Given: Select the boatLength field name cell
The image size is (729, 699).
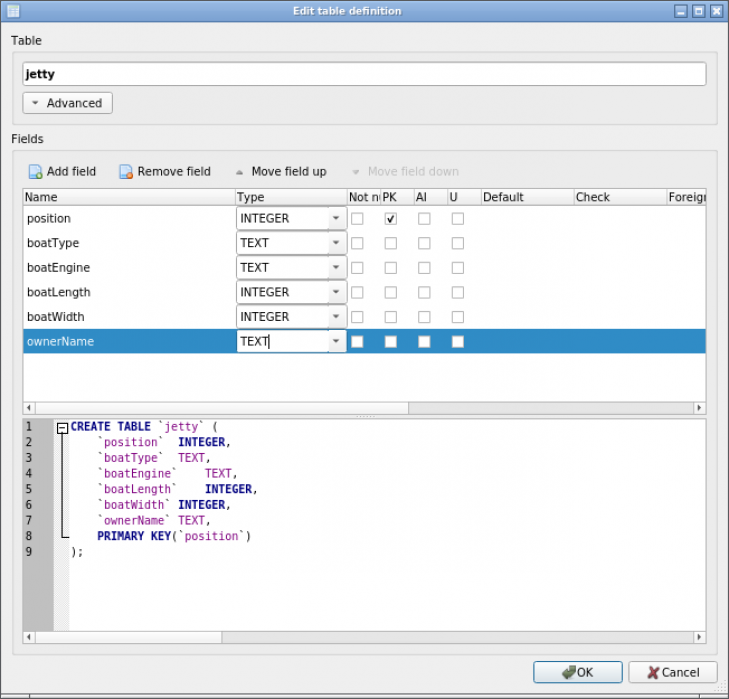Looking at the screenshot, I should (129, 293).
